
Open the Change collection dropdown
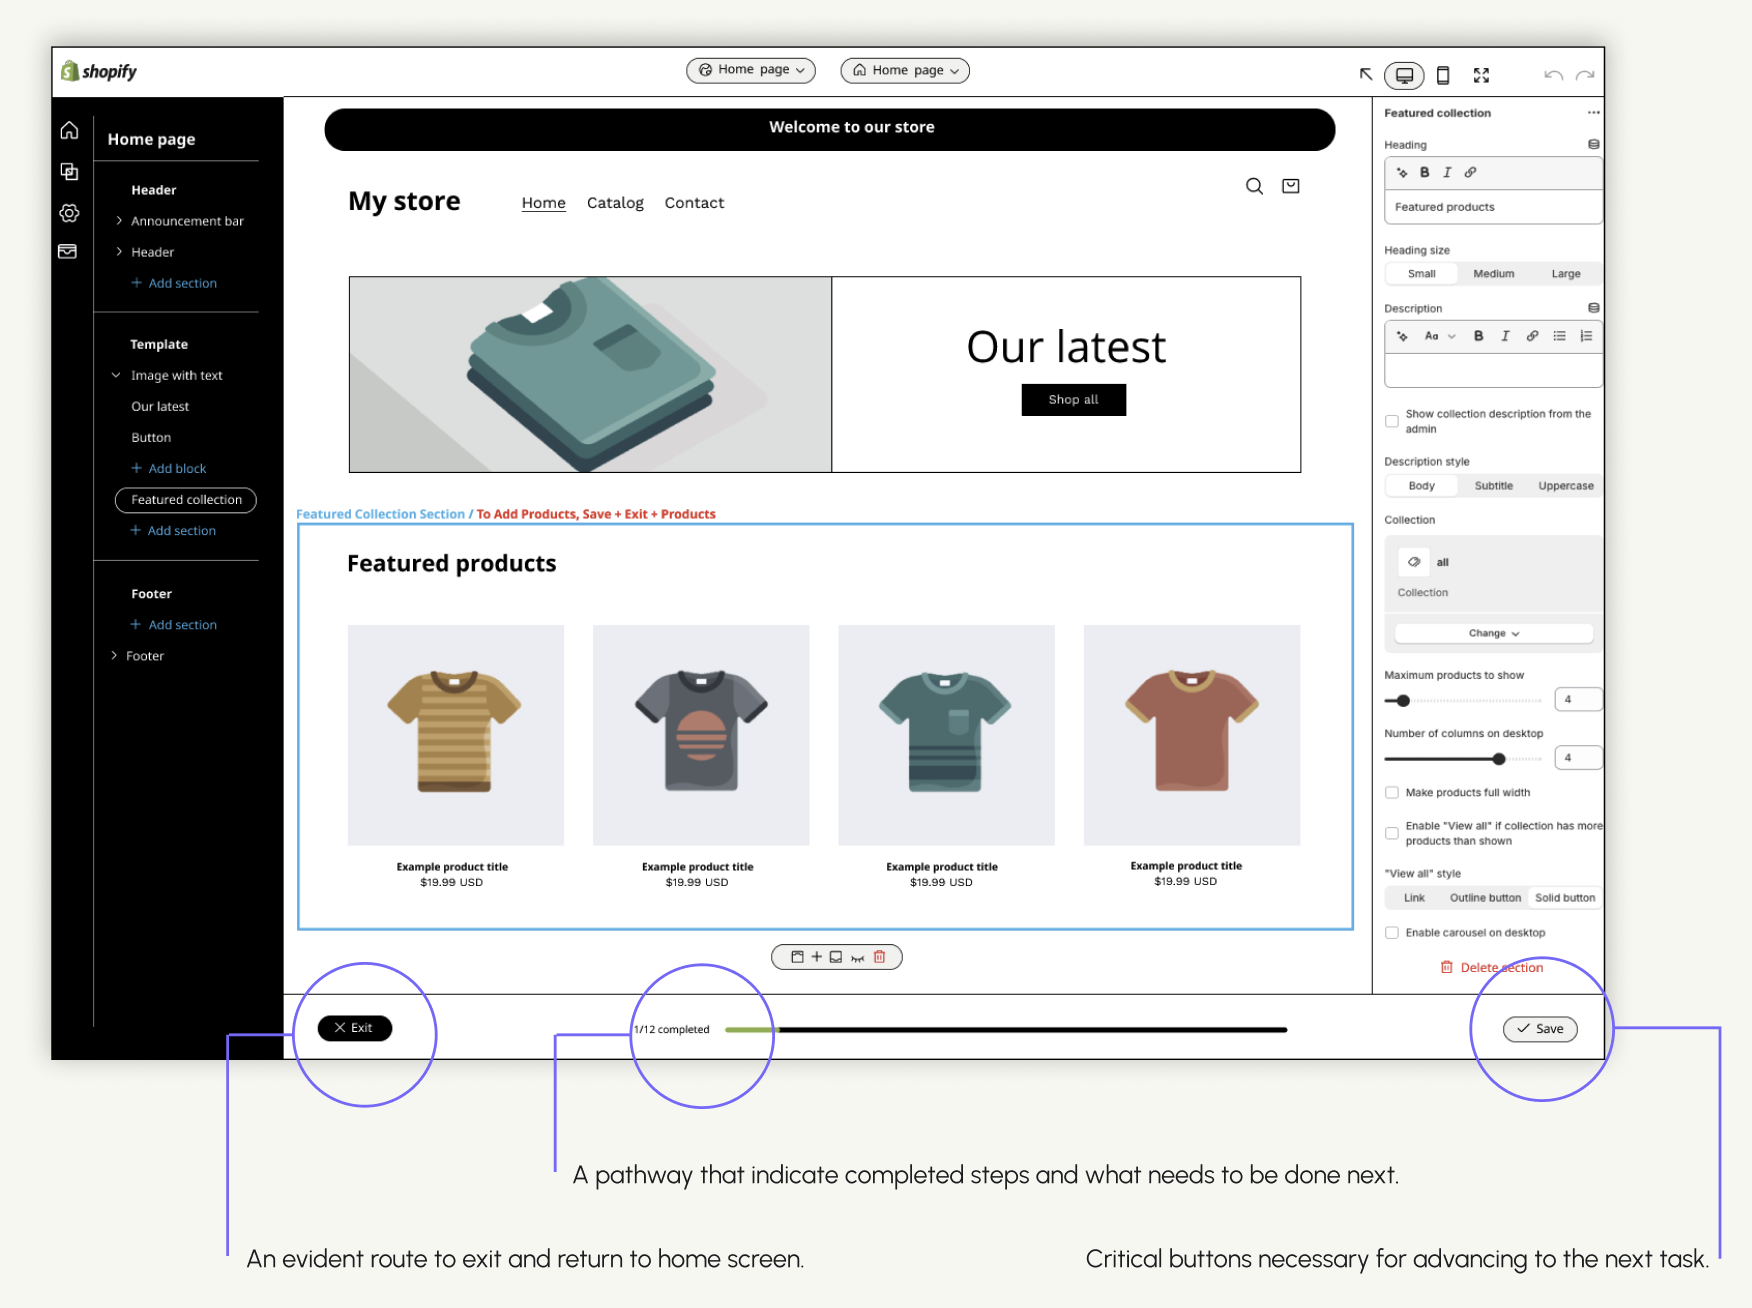1493,633
